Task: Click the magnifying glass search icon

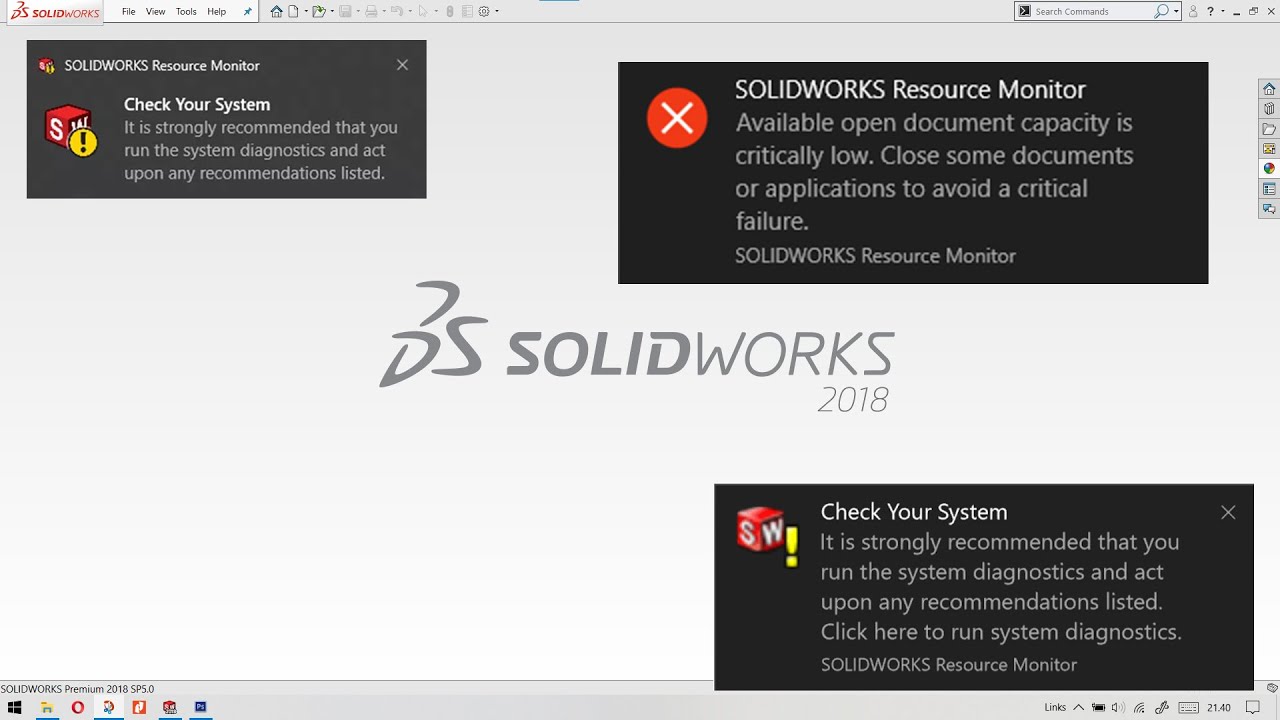Action: 1161,11
